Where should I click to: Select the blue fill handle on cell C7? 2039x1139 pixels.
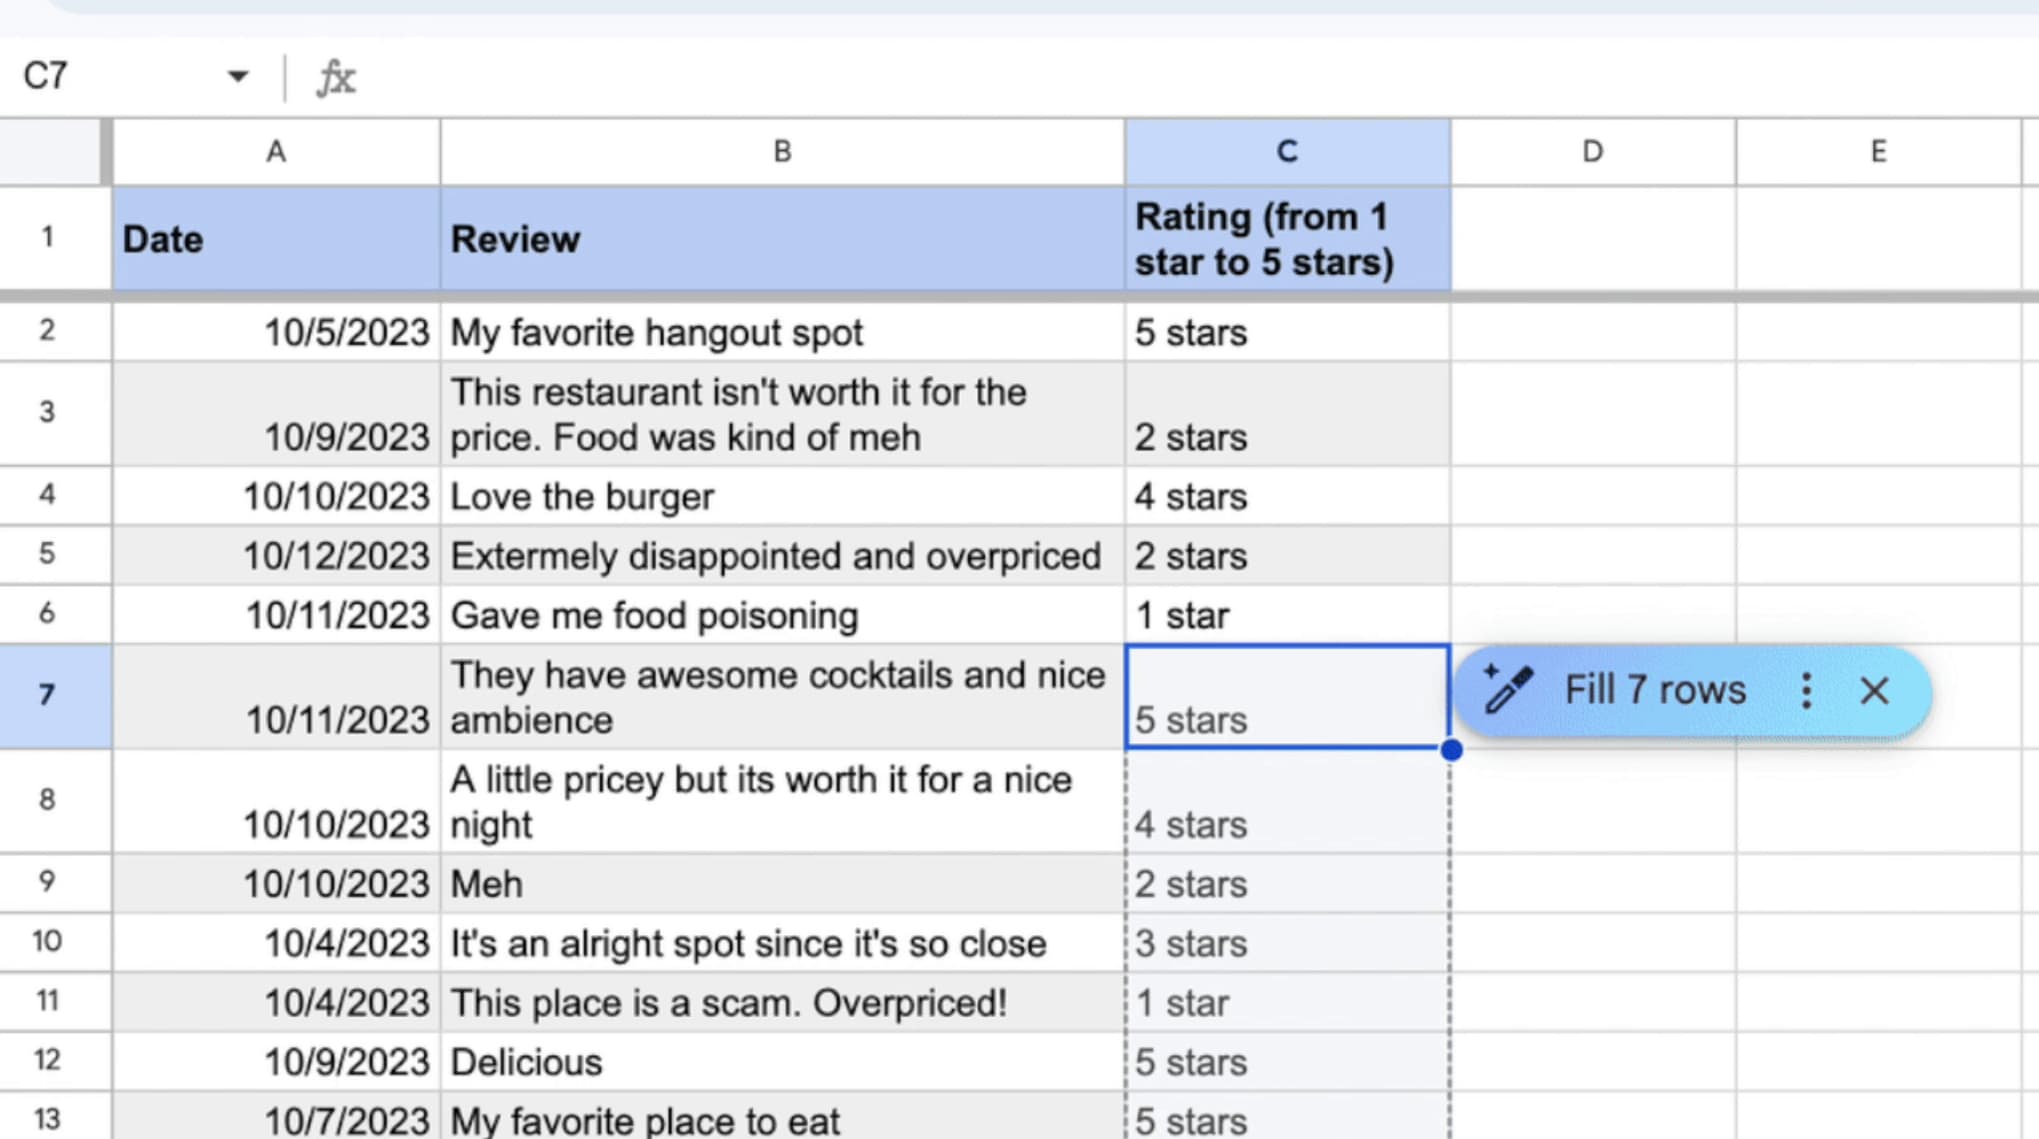coord(1450,749)
